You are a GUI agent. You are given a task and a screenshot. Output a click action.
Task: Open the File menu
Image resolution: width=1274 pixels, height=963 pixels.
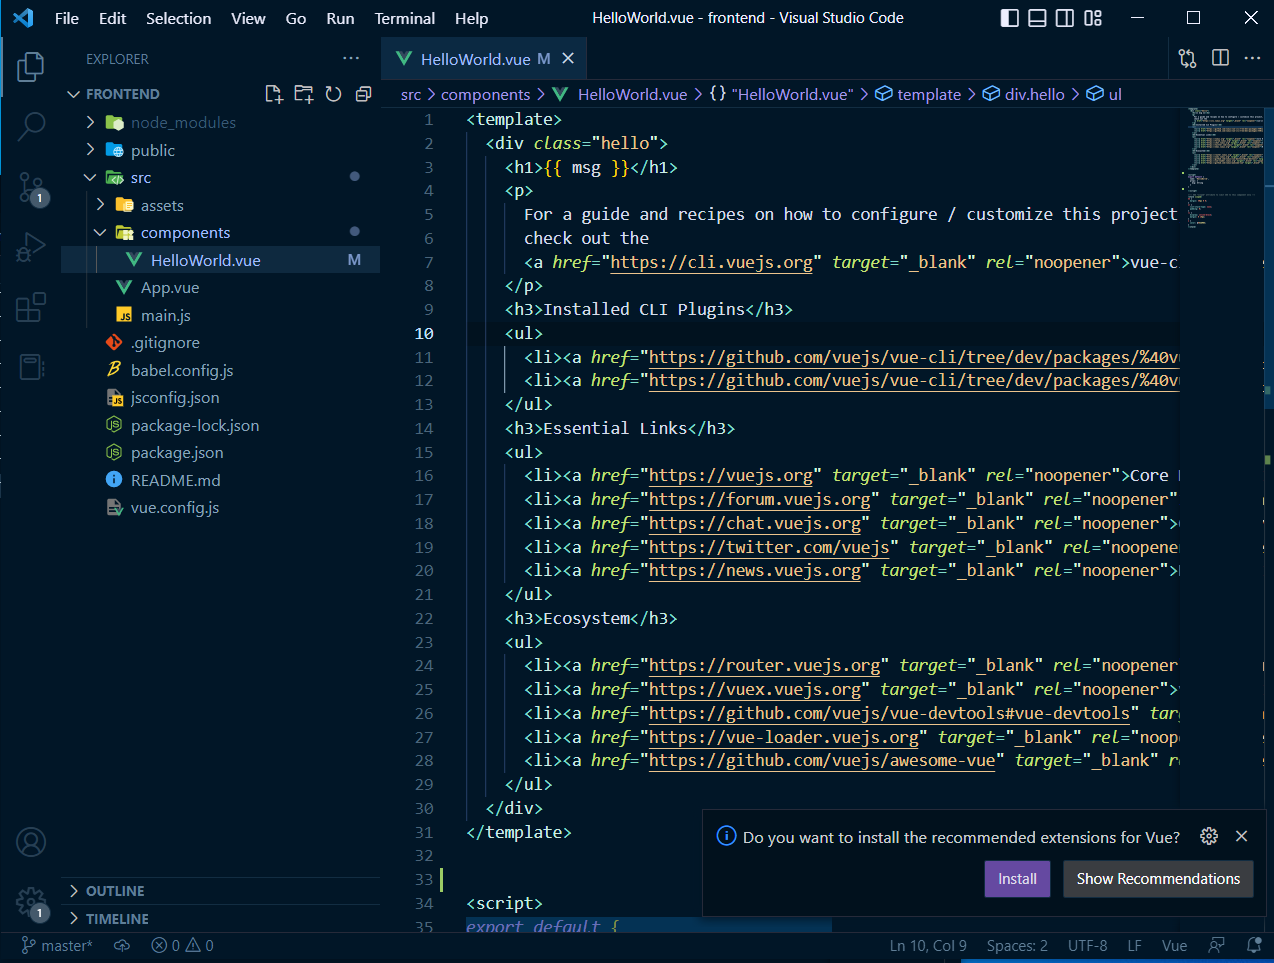pyautogui.click(x=67, y=18)
